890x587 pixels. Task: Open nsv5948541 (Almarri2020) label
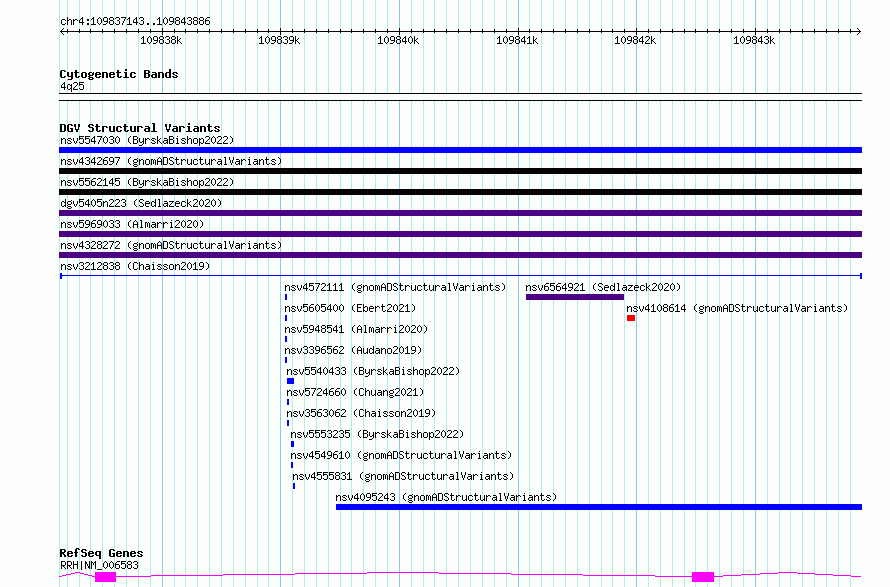tap(356, 329)
